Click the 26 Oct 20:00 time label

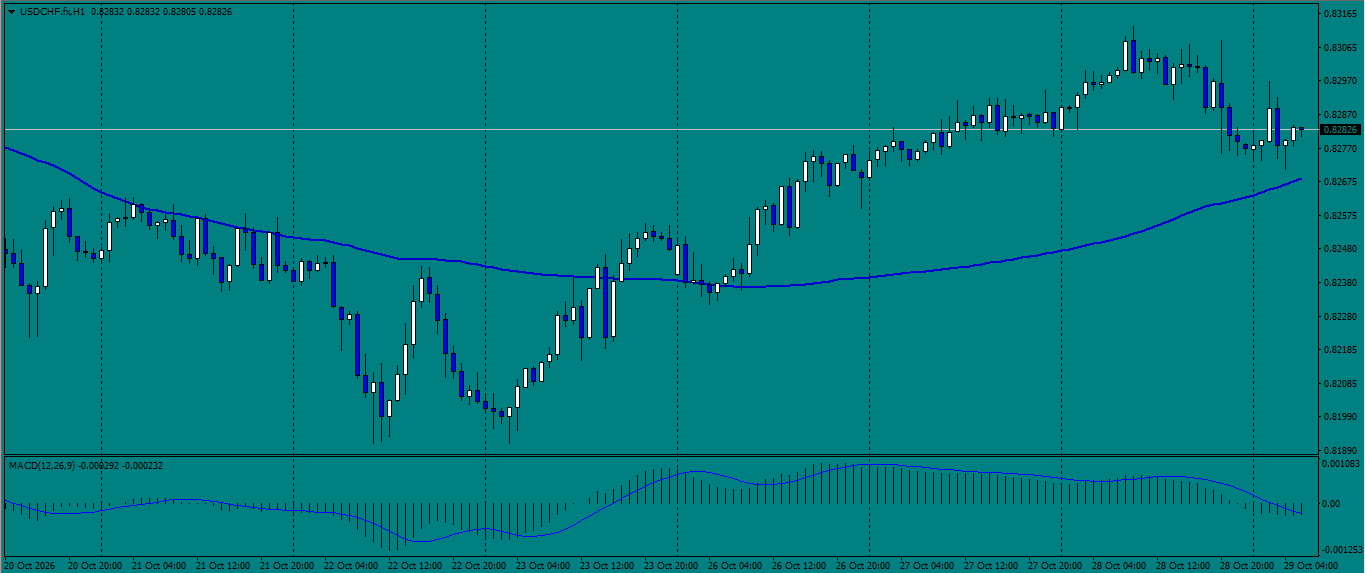[863, 565]
